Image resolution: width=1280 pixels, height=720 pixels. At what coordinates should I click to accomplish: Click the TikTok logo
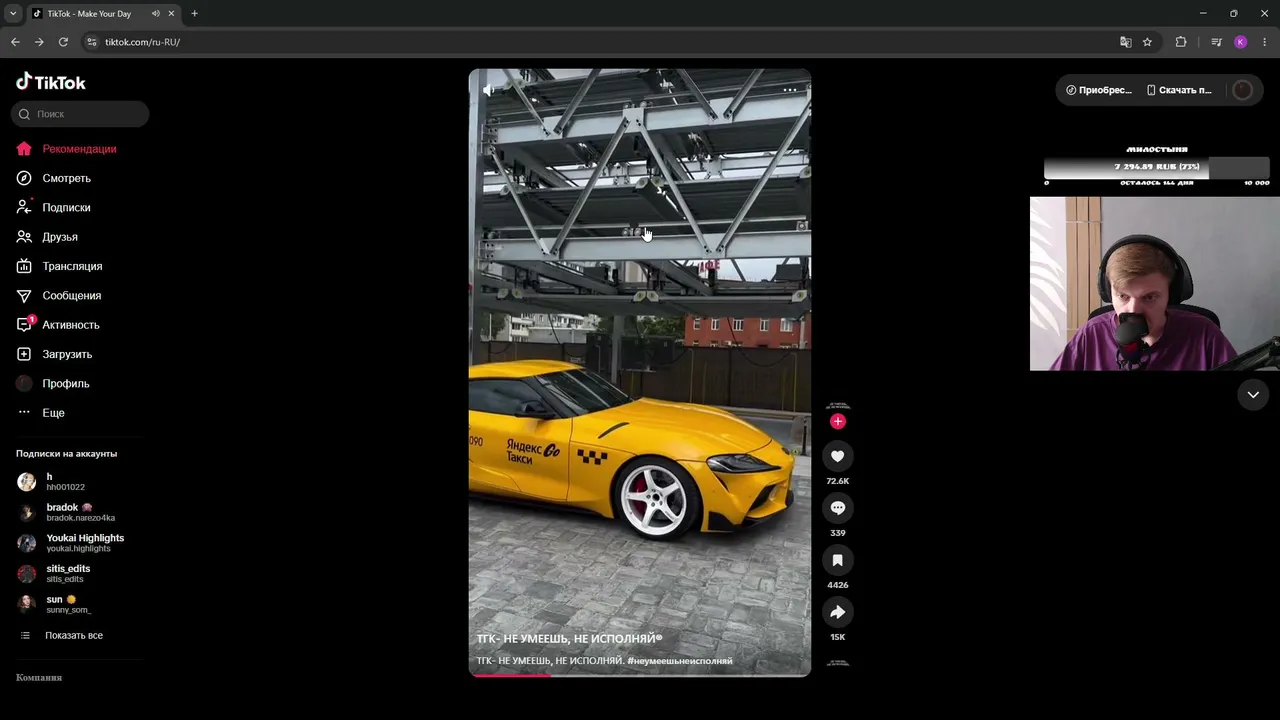[51, 82]
